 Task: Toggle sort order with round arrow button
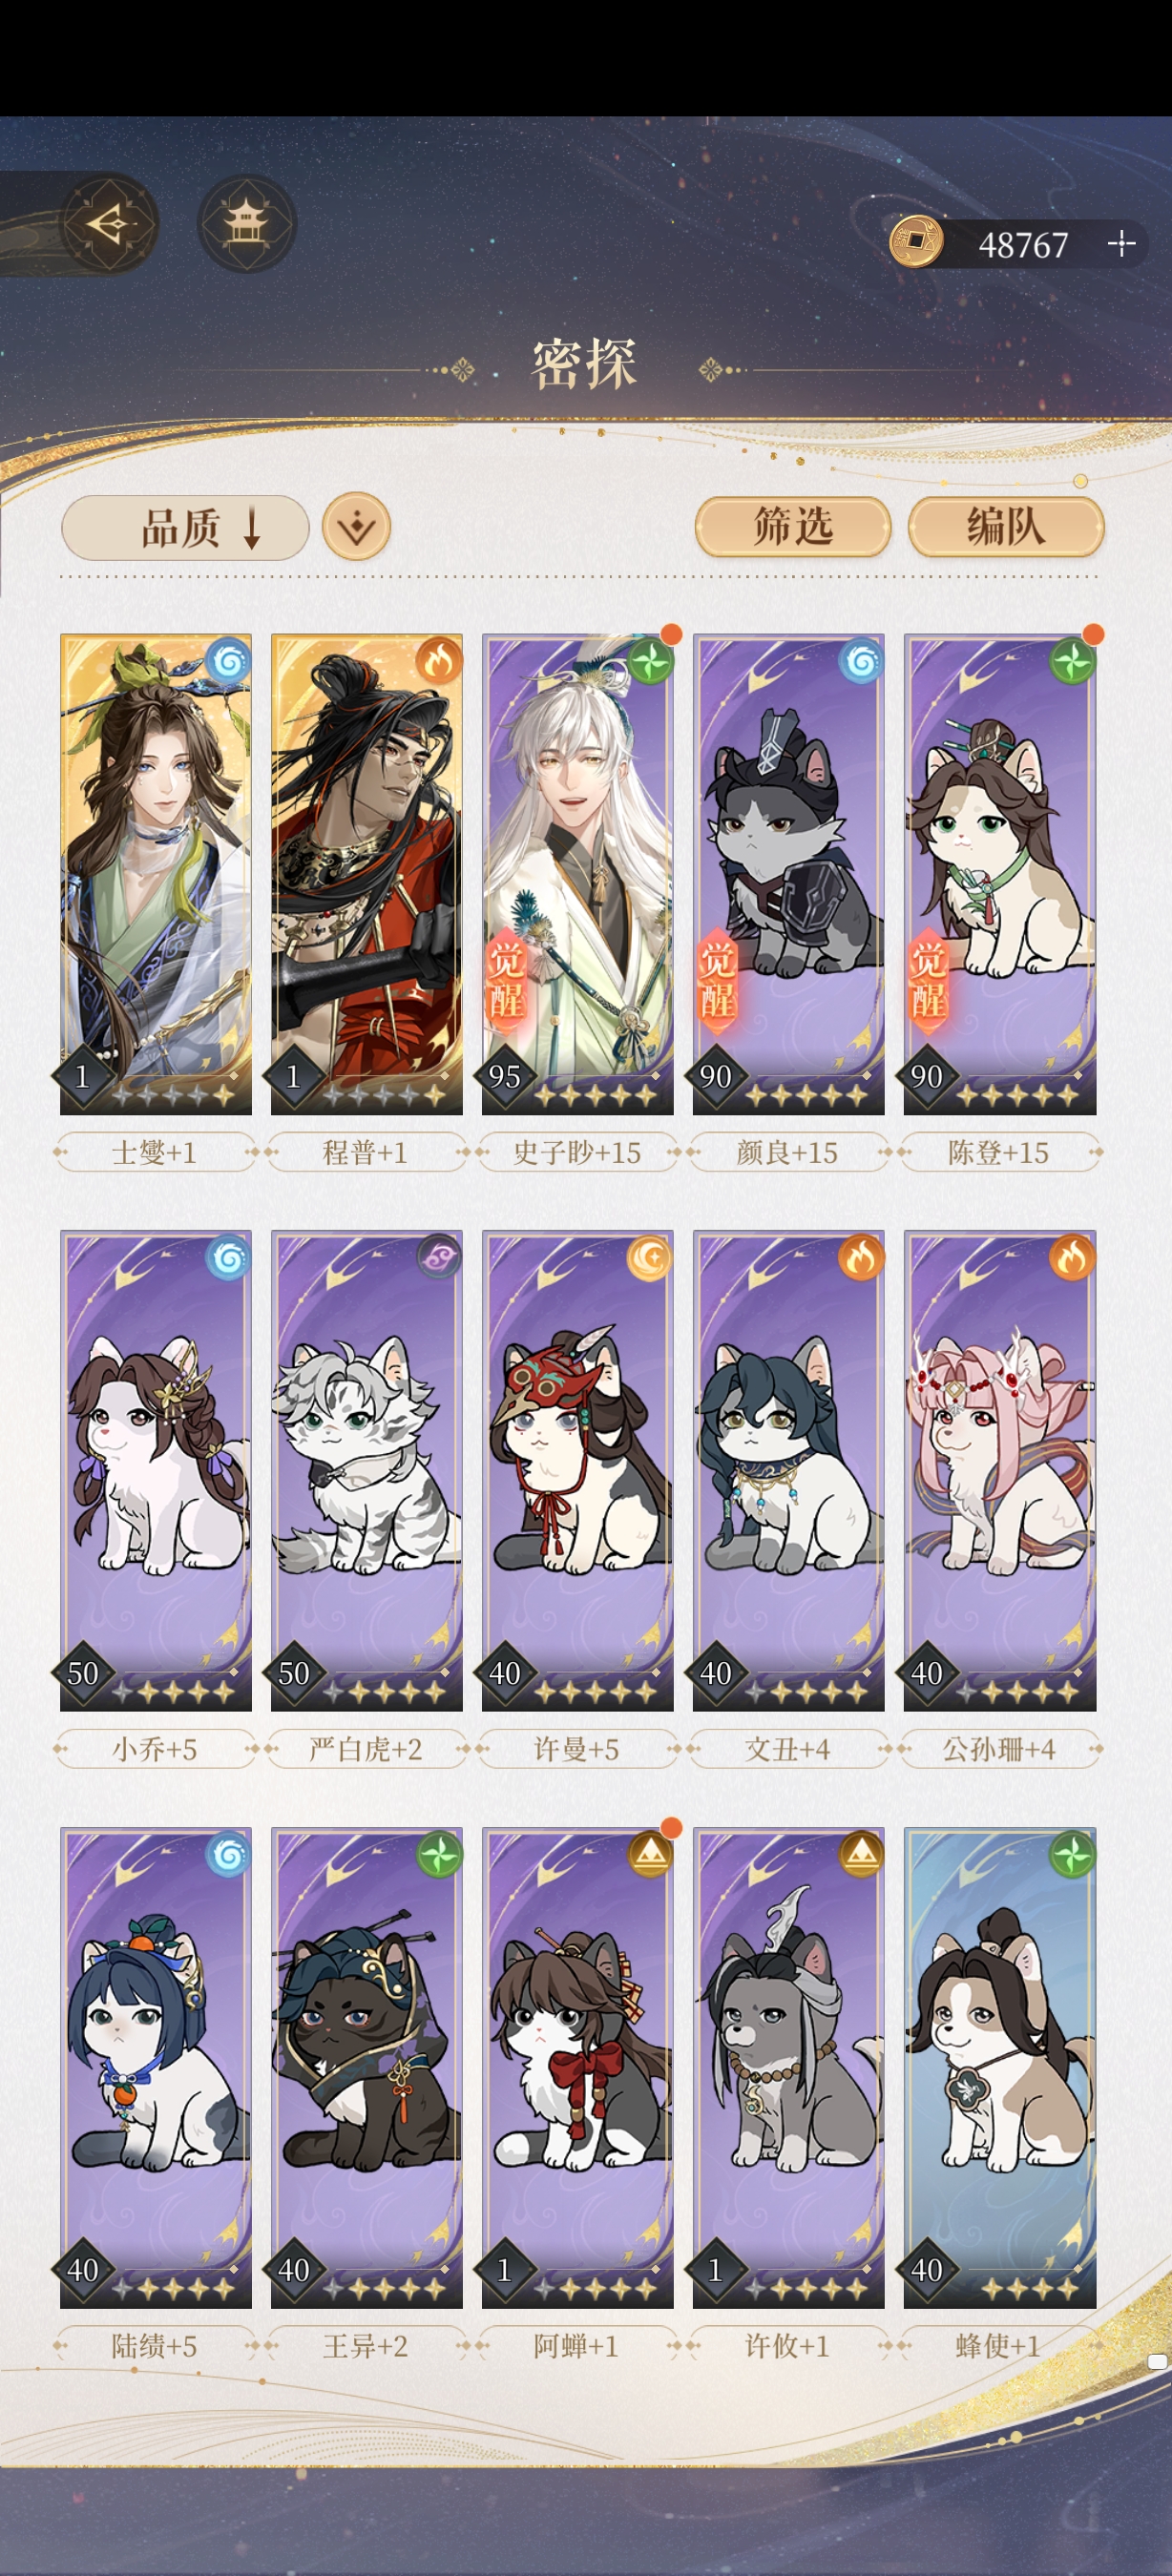coord(357,527)
